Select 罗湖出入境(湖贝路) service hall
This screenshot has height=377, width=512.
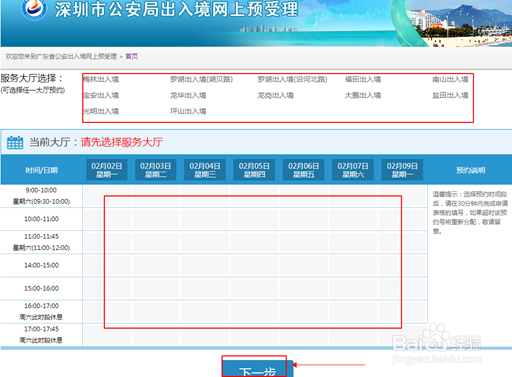pyautogui.click(x=201, y=79)
